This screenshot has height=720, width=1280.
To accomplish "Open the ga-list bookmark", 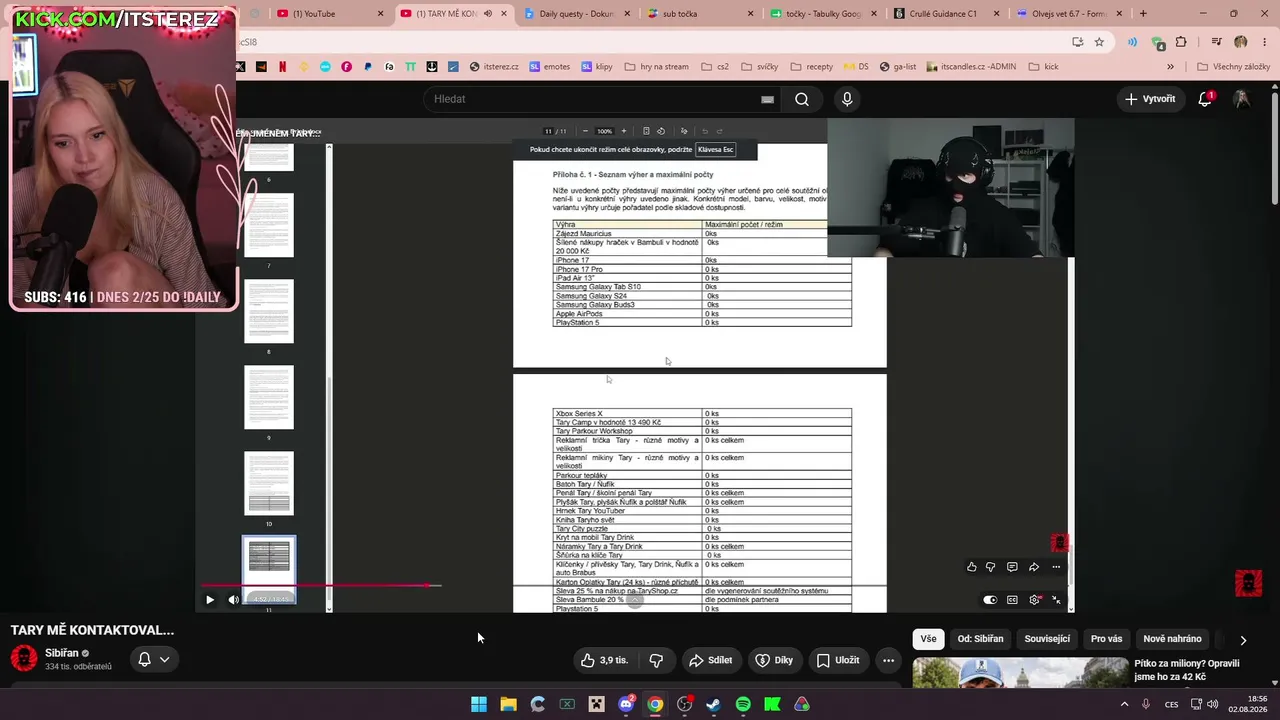I will (x=898, y=67).
